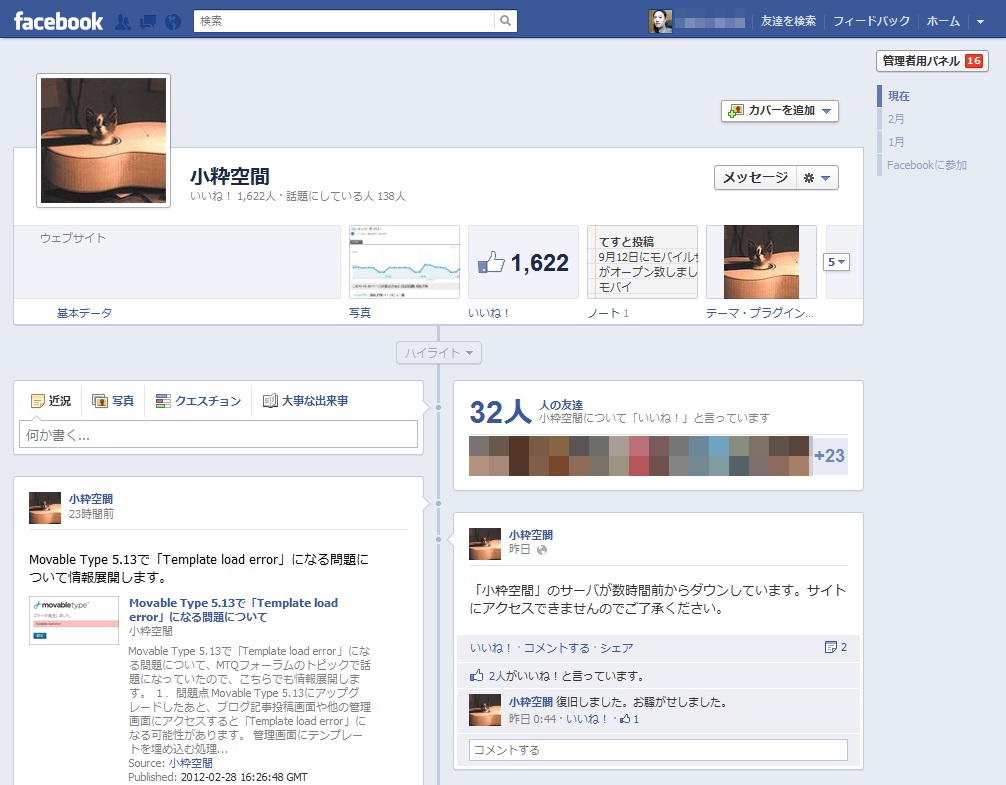Click the page avatar on server down post
Screen dimensions: 1006x785
485,544
